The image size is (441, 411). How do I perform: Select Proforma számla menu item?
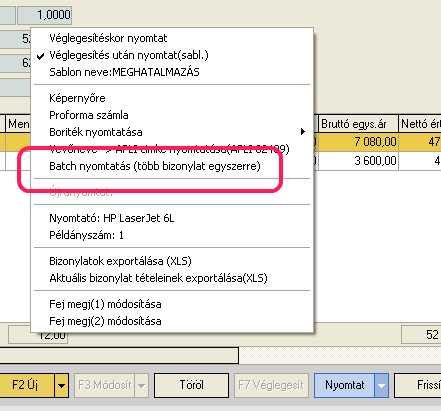[172, 115]
